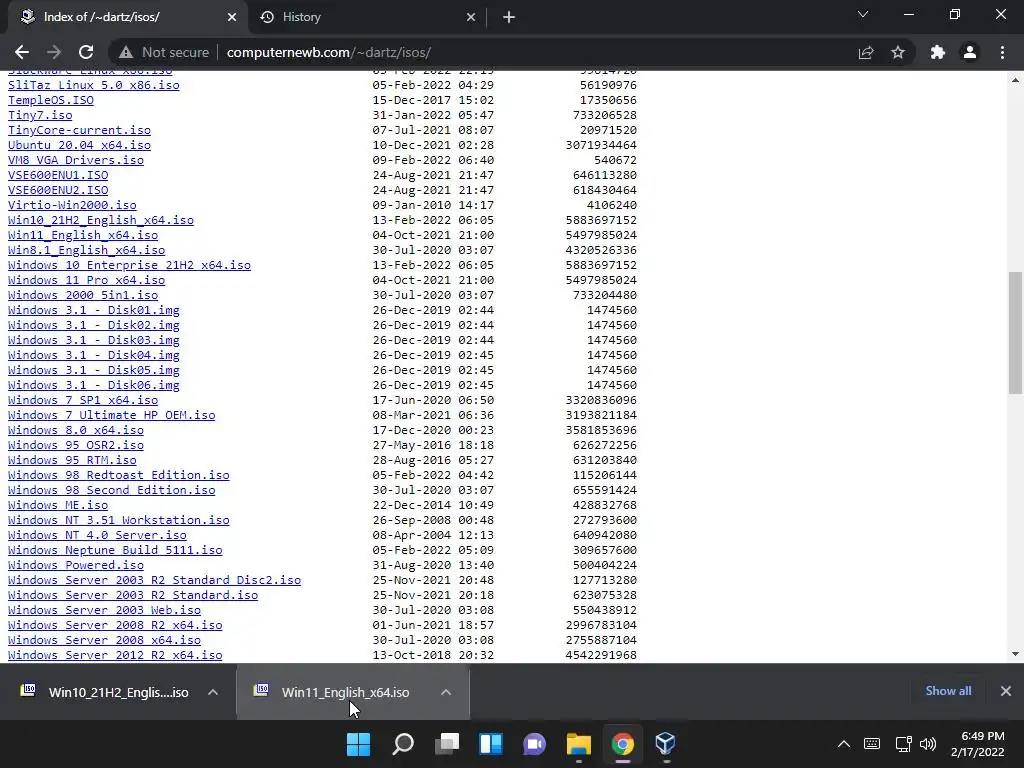Click Windows_Server_2012_R2_x64.iso link

115,655
